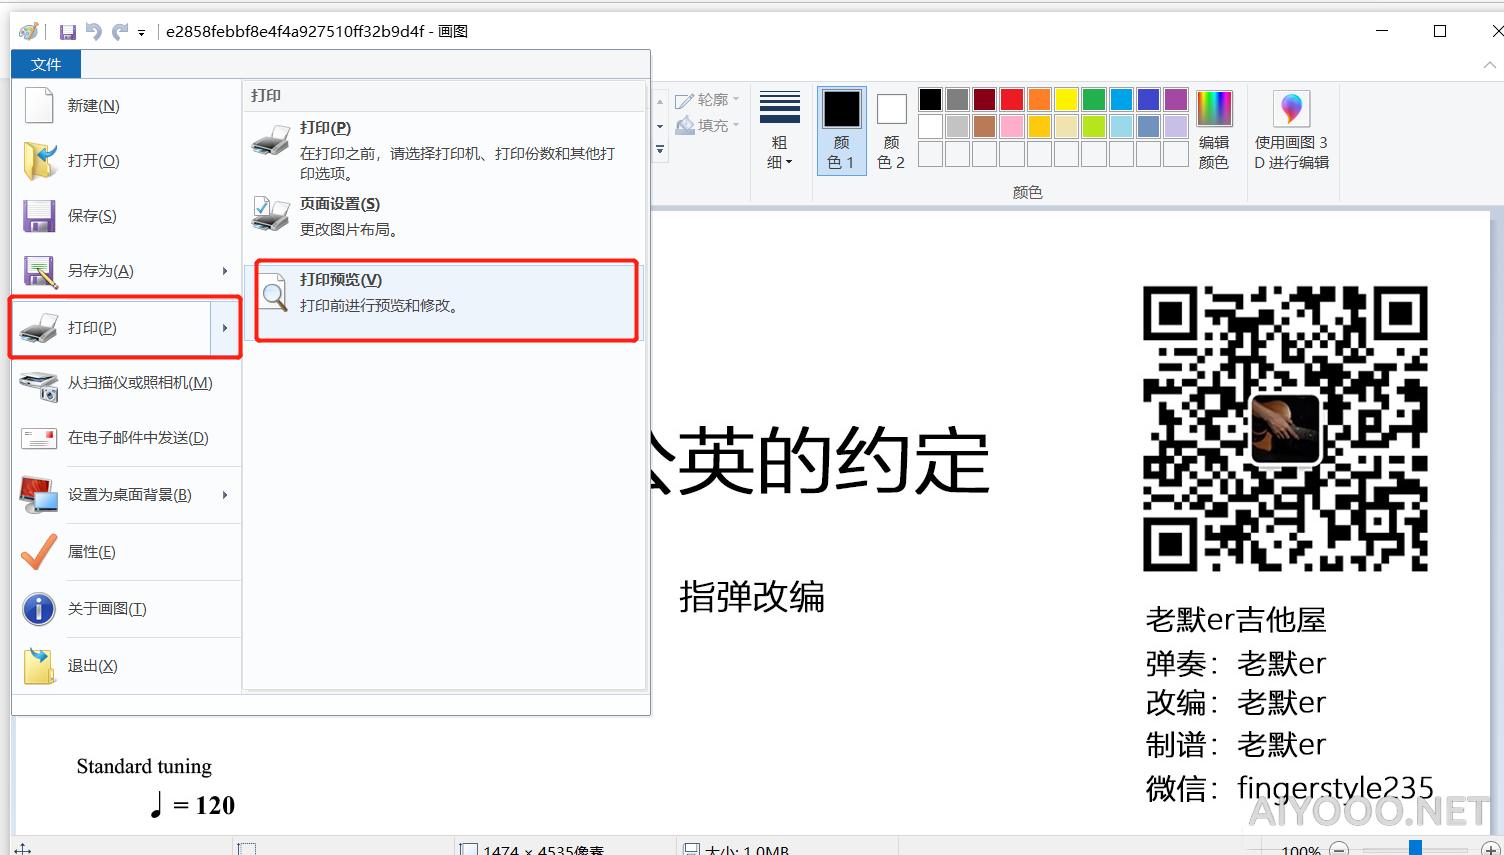Image resolution: width=1504 pixels, height=855 pixels.
Task: Click 编辑颜色 edit colors label
Action: [1214, 152]
